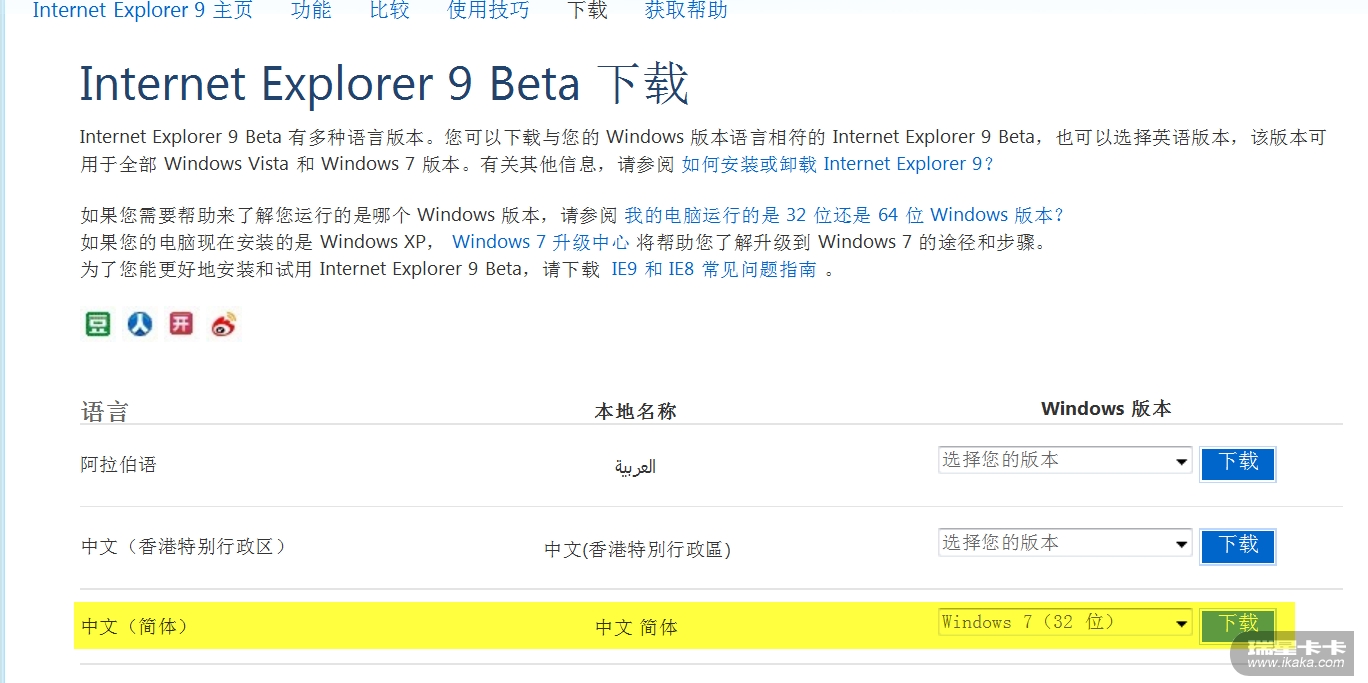Share page to Douban via green icon
The height and width of the screenshot is (683, 1368).
tap(98, 324)
